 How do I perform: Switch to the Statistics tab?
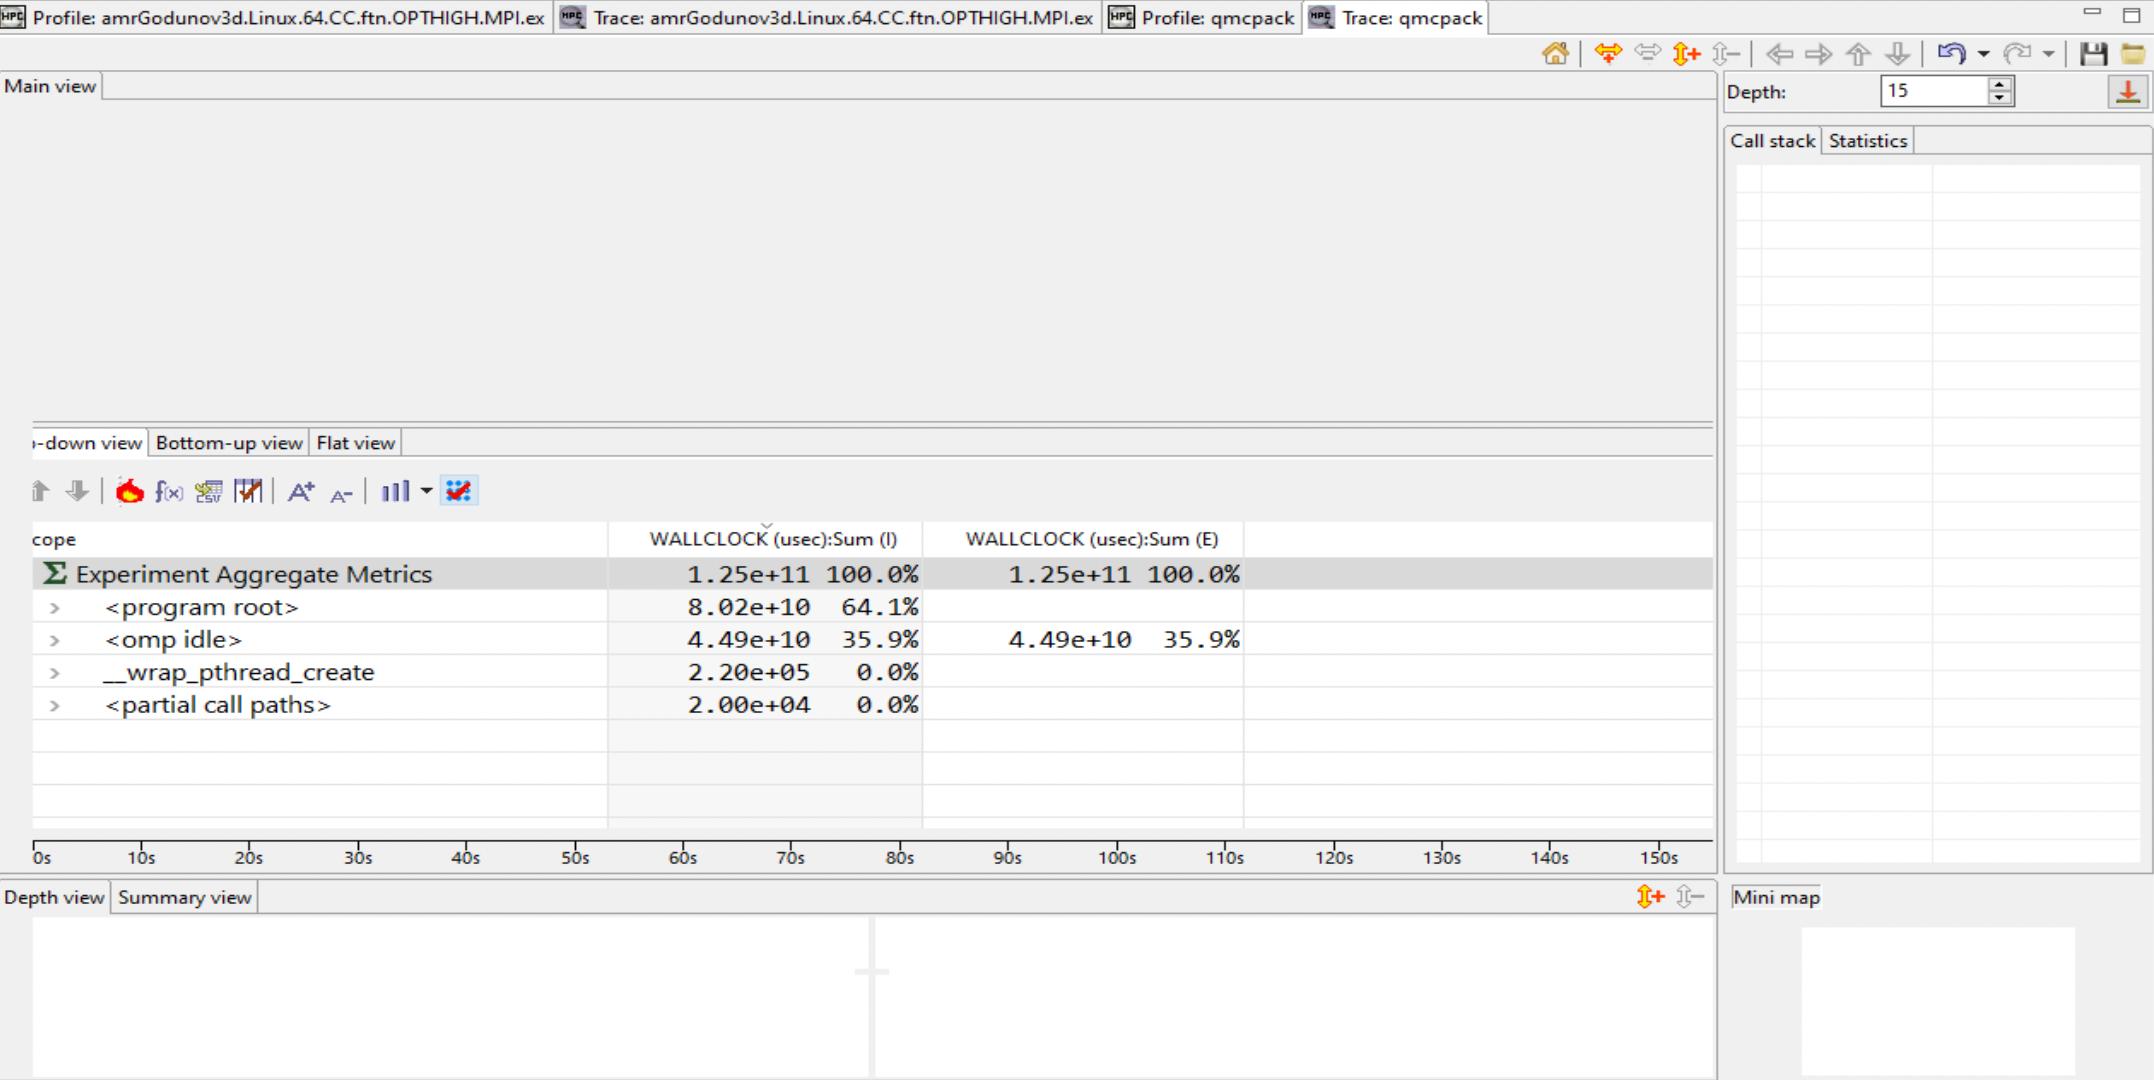point(1867,140)
